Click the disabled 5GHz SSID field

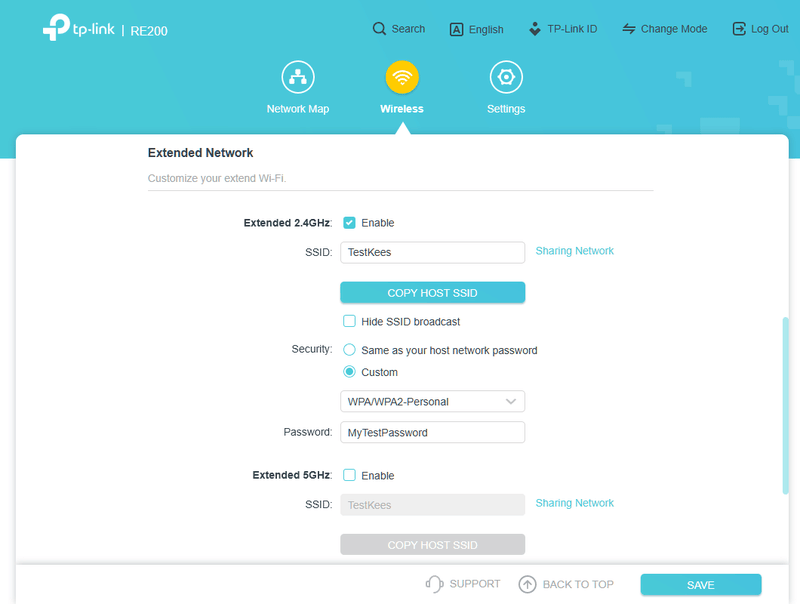(433, 505)
